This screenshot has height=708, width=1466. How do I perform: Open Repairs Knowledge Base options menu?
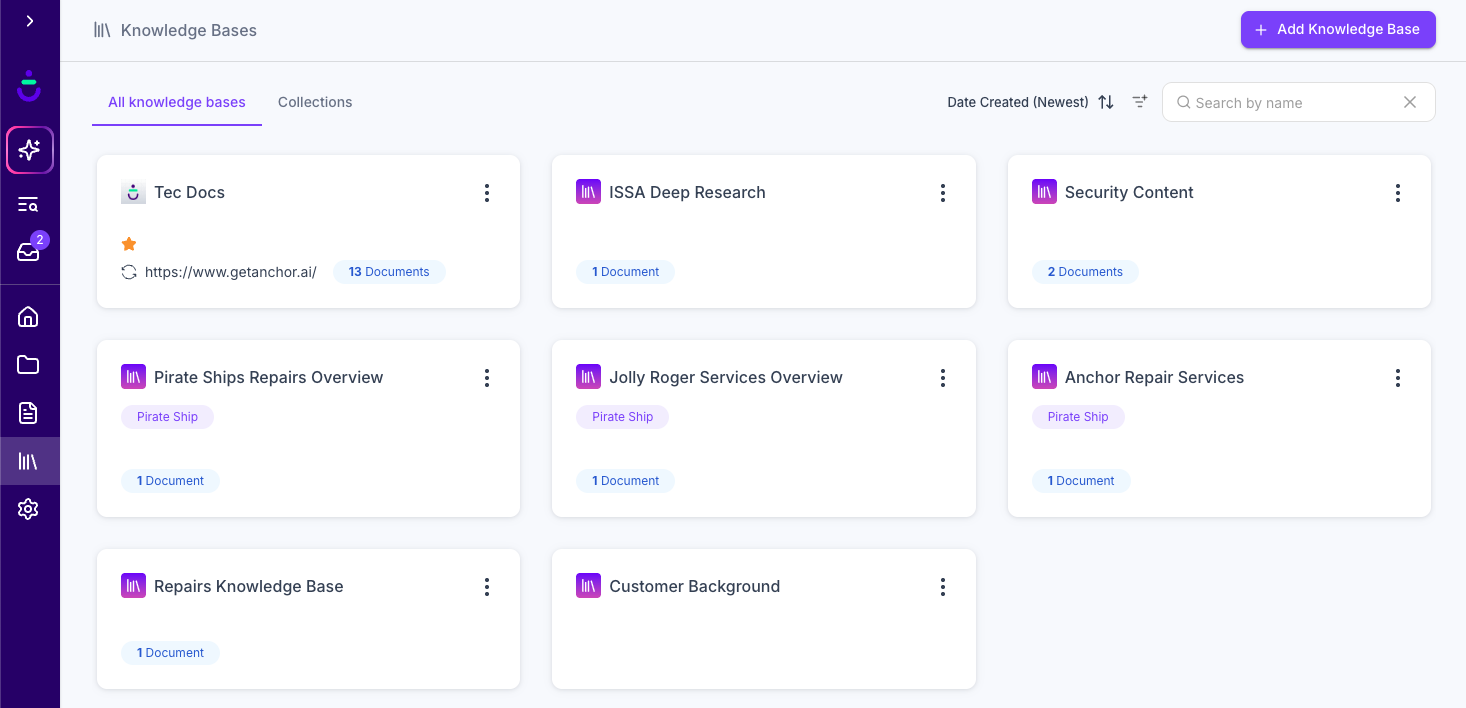click(x=487, y=587)
